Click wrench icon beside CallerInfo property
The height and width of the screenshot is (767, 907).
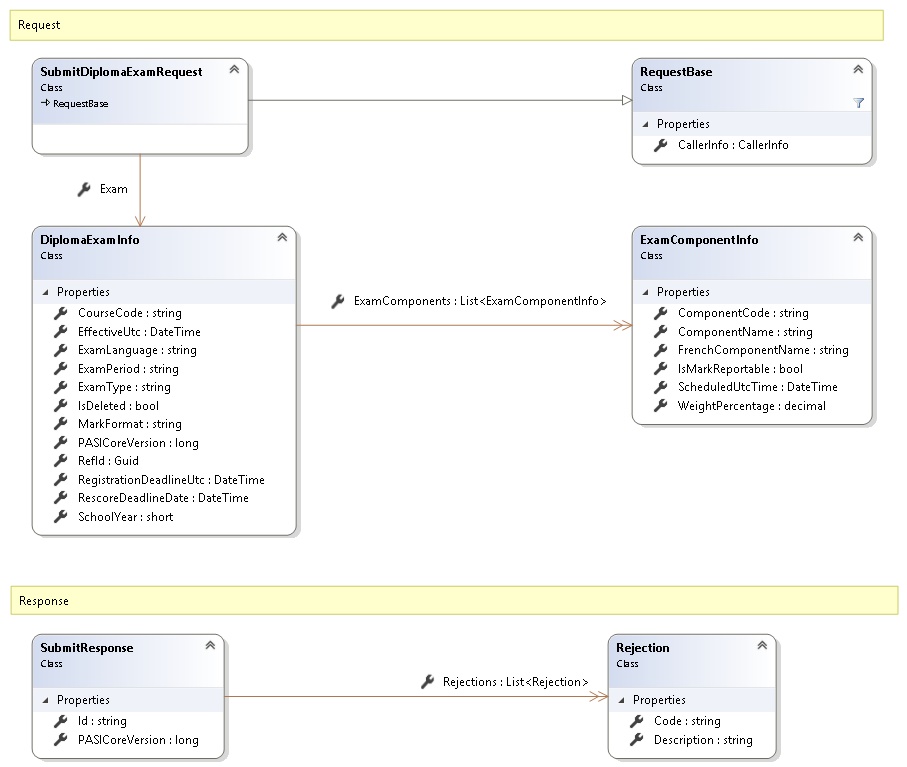(x=661, y=145)
